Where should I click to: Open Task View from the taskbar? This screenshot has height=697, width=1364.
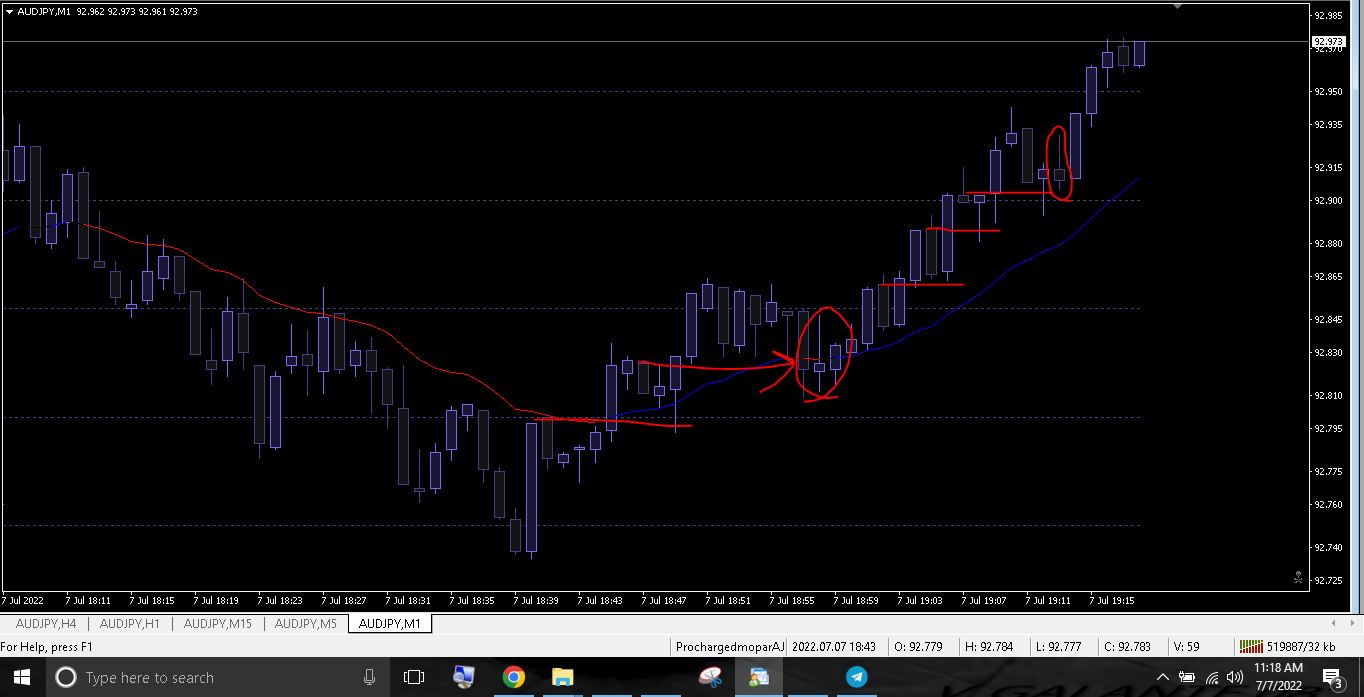(413, 677)
